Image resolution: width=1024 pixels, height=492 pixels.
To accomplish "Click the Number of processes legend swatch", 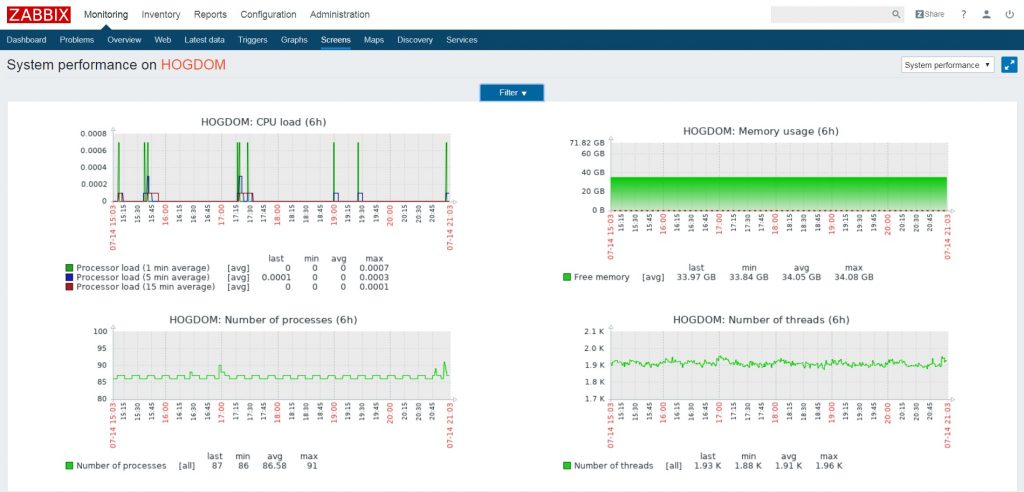I will pos(69,466).
